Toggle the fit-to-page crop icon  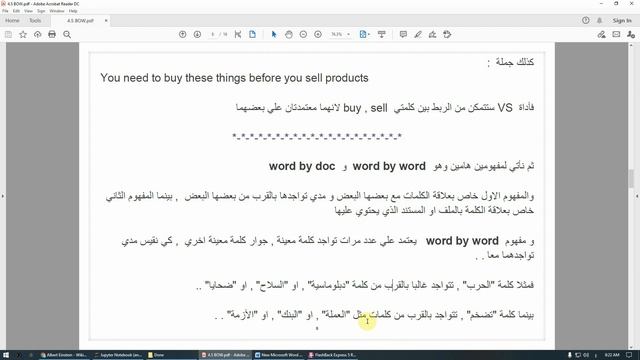(x=238, y=35)
